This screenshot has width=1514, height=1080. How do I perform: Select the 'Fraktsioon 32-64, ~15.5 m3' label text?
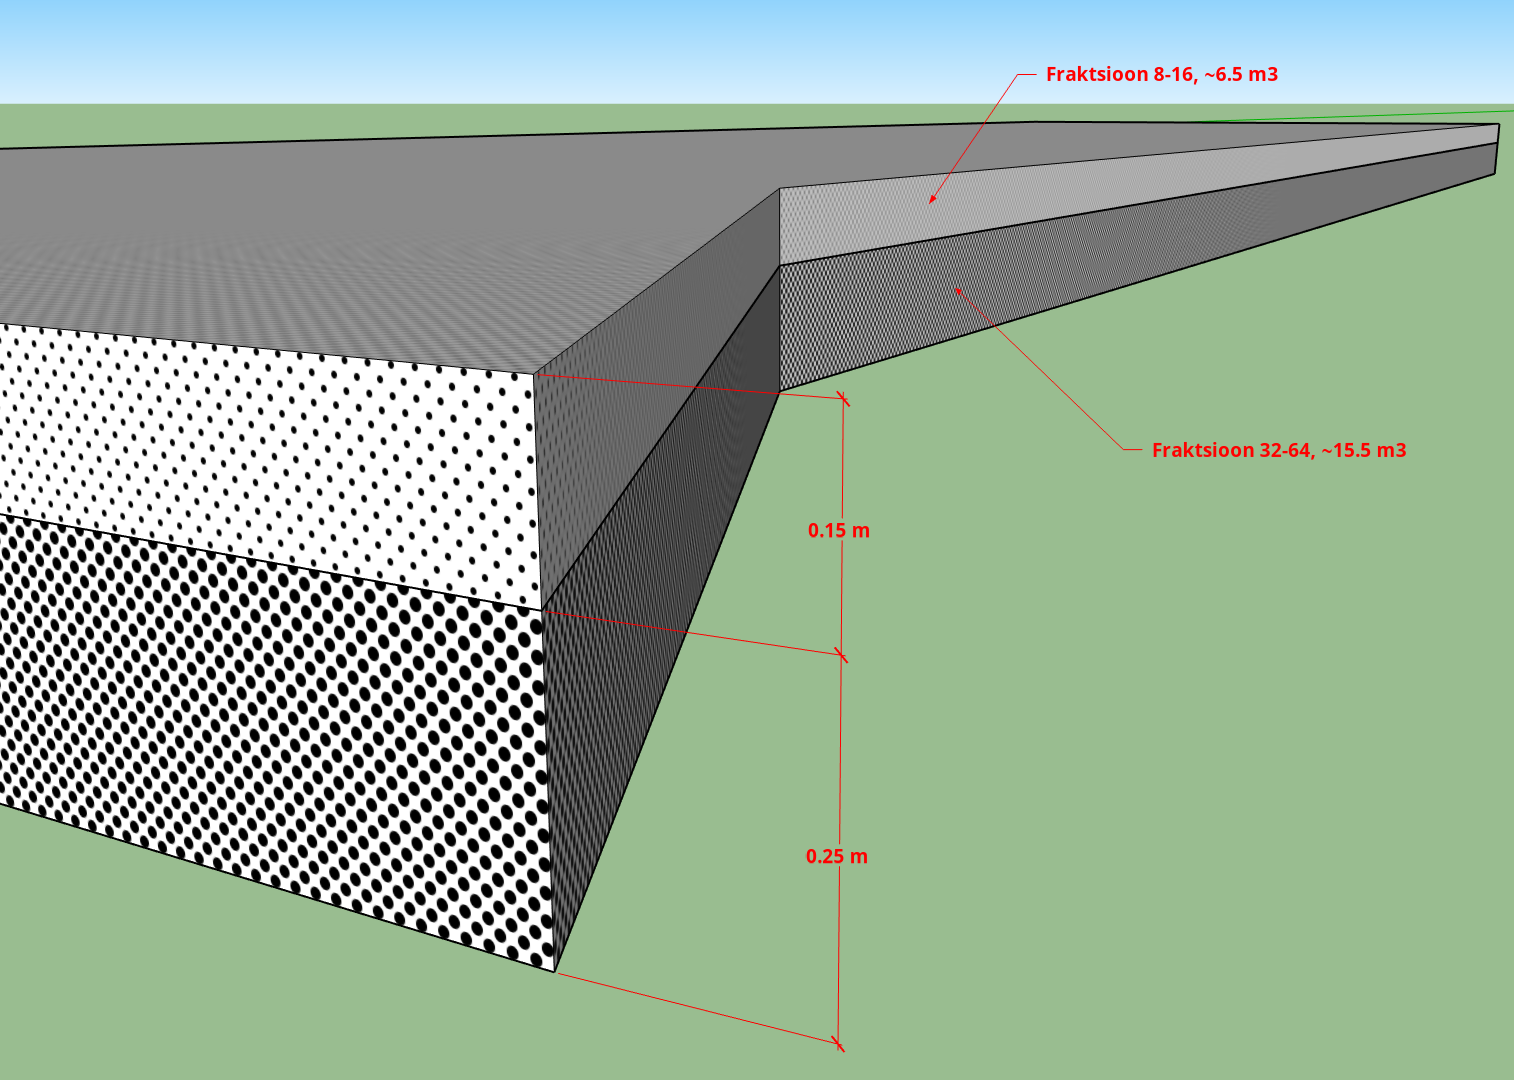pyautogui.click(x=1278, y=450)
